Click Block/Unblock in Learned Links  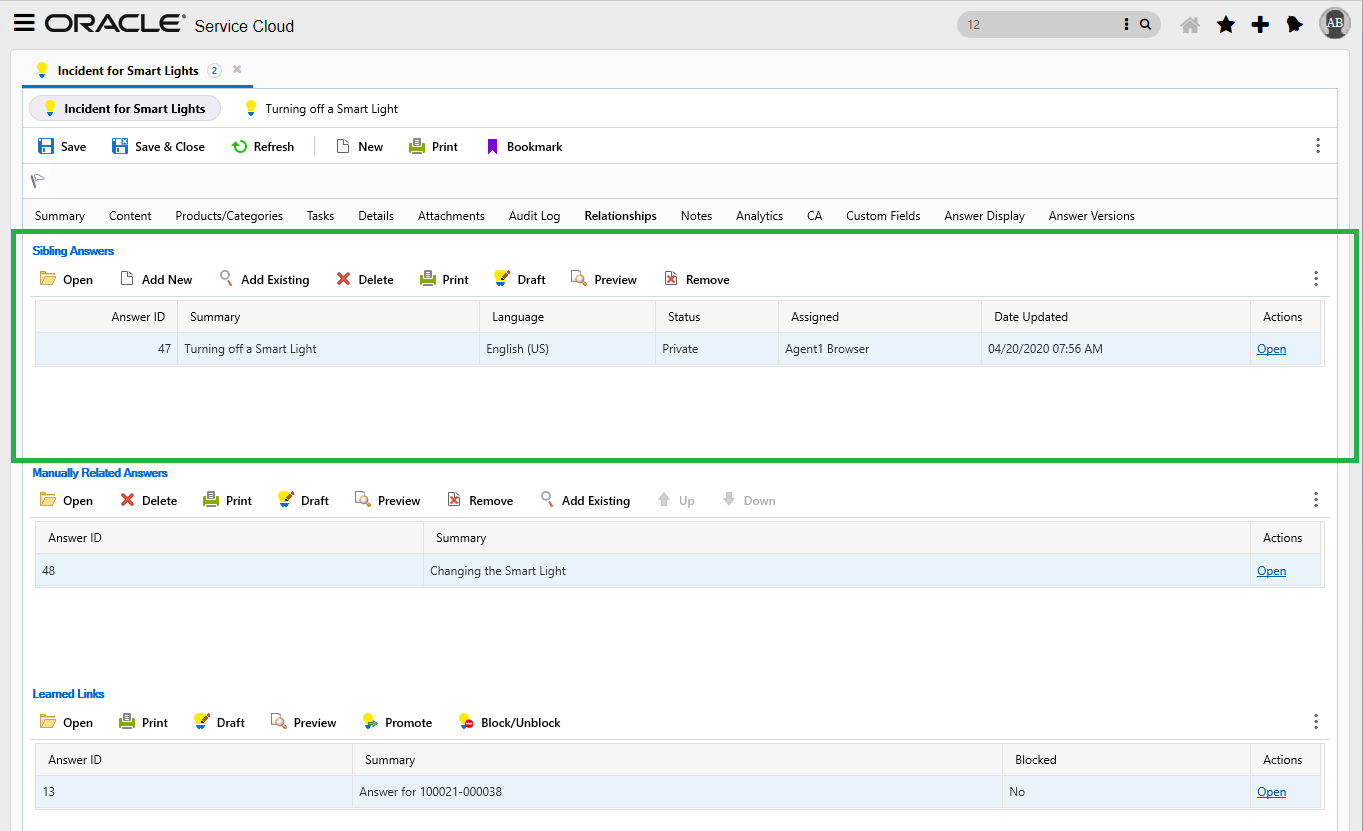coord(509,723)
